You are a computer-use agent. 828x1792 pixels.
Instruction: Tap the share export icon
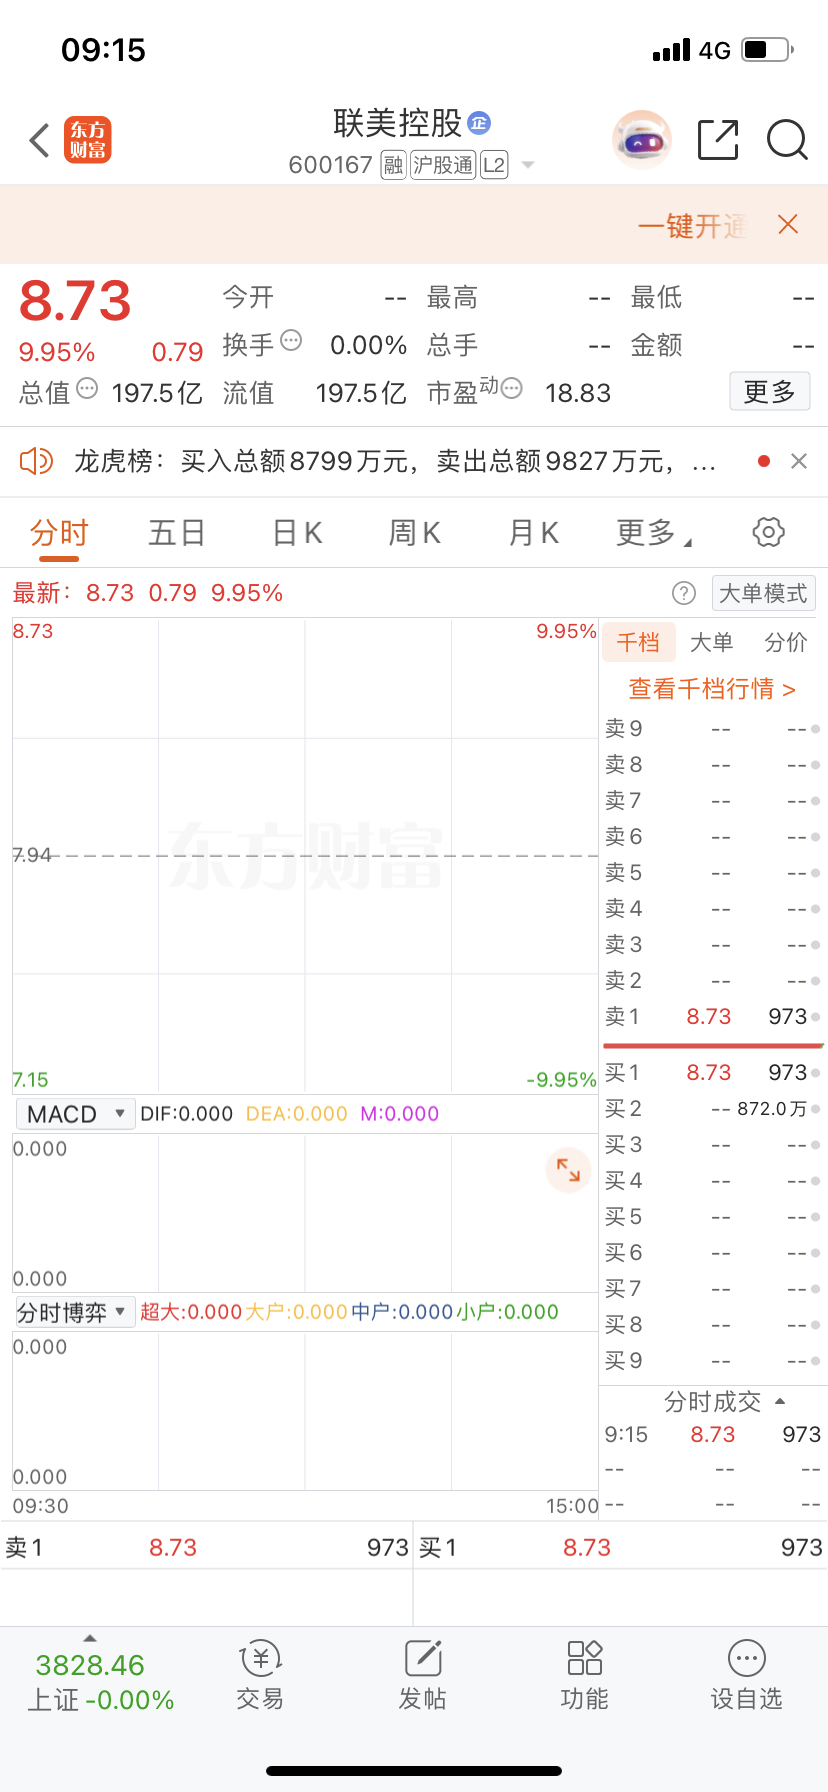click(718, 140)
